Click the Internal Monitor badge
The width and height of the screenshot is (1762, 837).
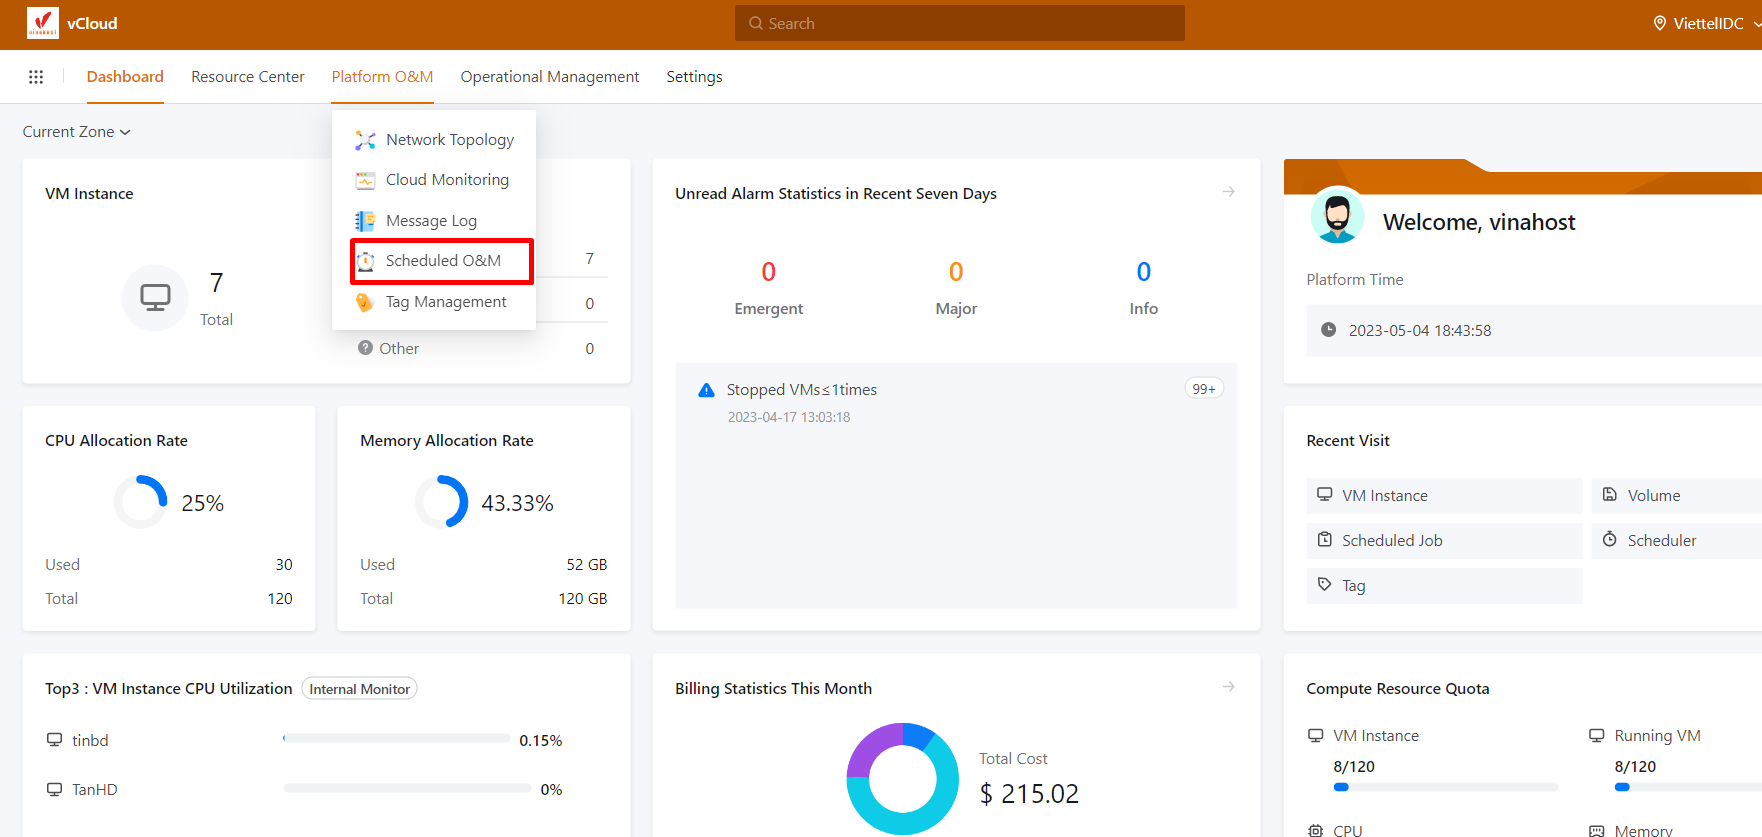click(x=359, y=689)
